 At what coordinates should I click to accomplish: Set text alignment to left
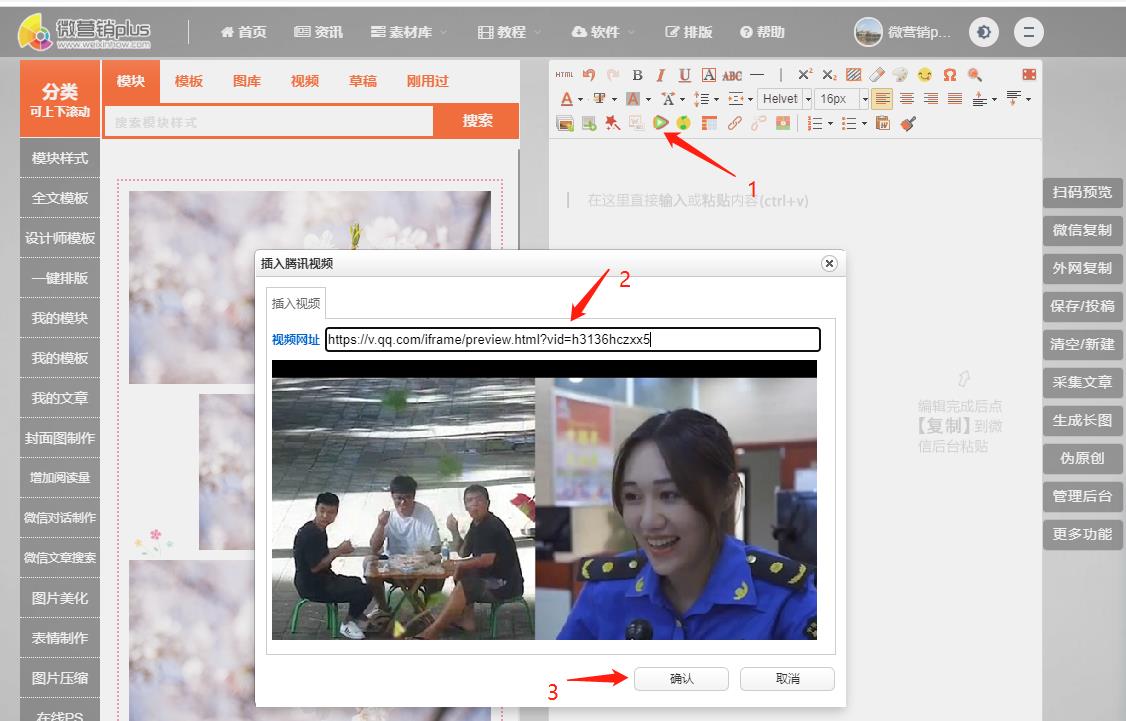883,98
